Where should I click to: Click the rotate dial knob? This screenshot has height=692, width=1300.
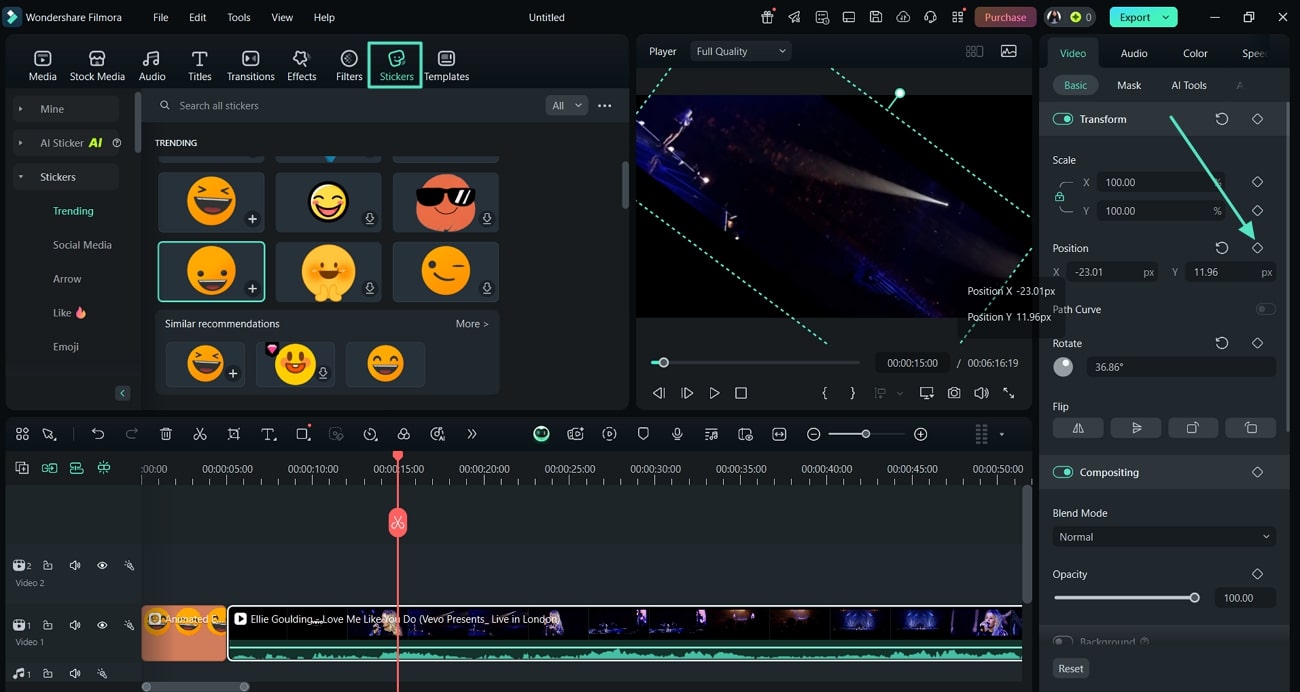click(1063, 367)
